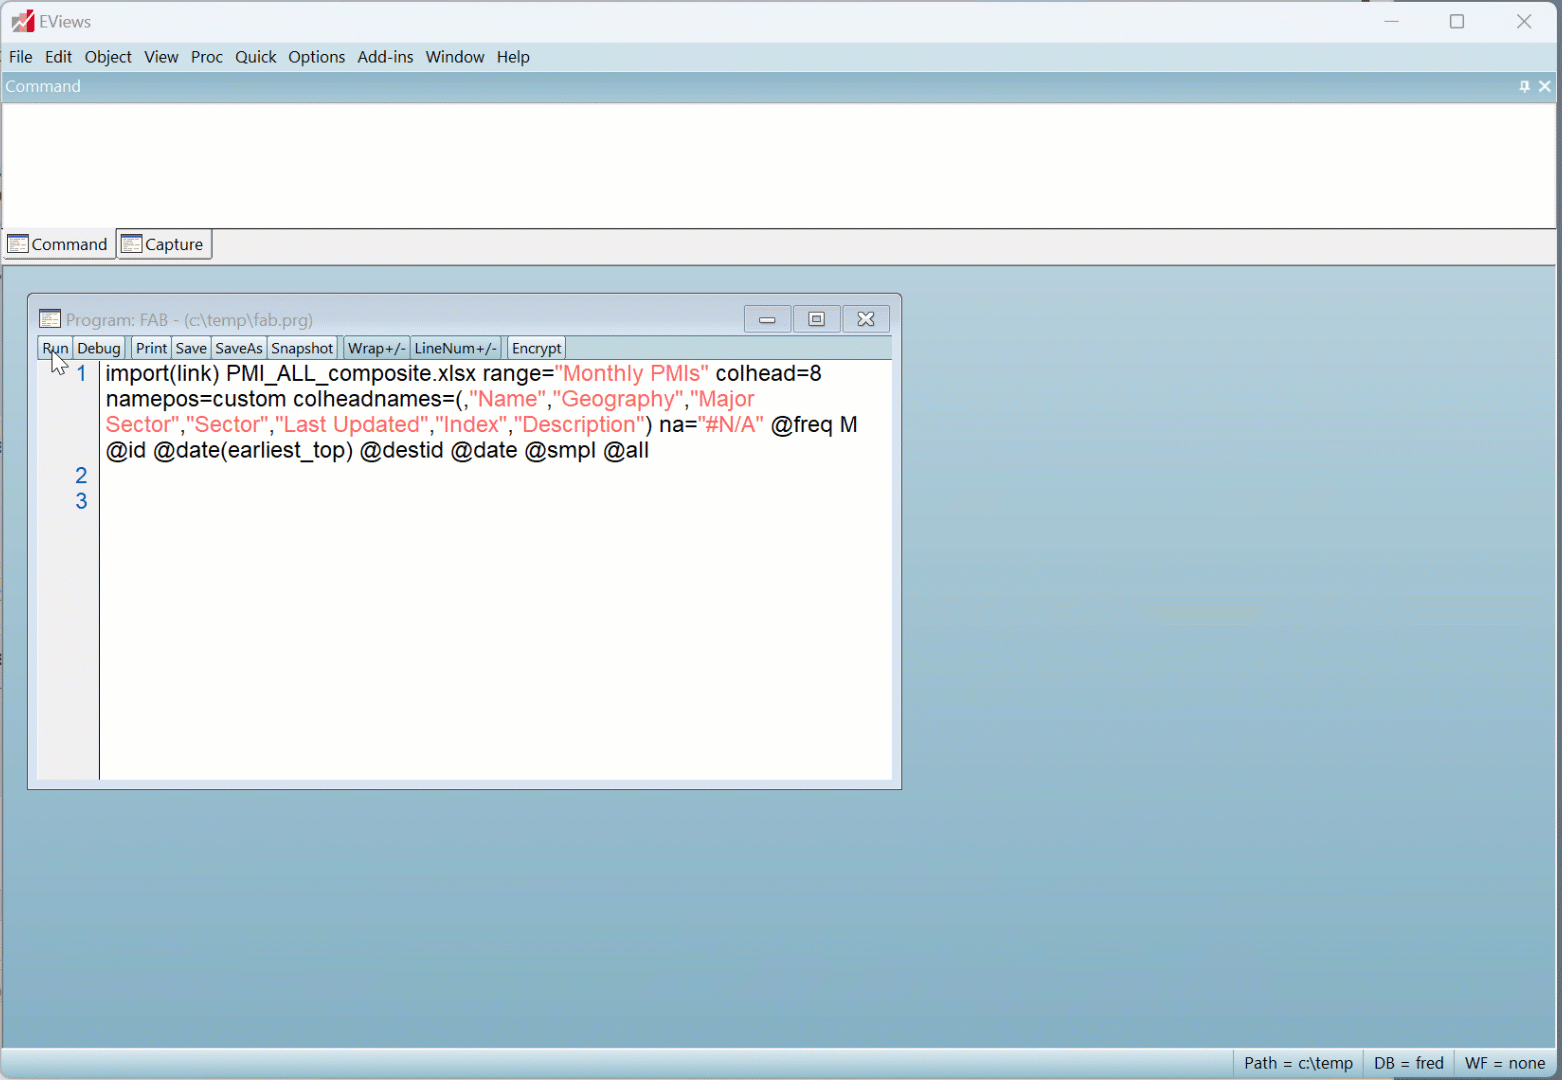Screen dimensions: 1562x1080
Task: Select the Command tab
Action: (x=58, y=244)
